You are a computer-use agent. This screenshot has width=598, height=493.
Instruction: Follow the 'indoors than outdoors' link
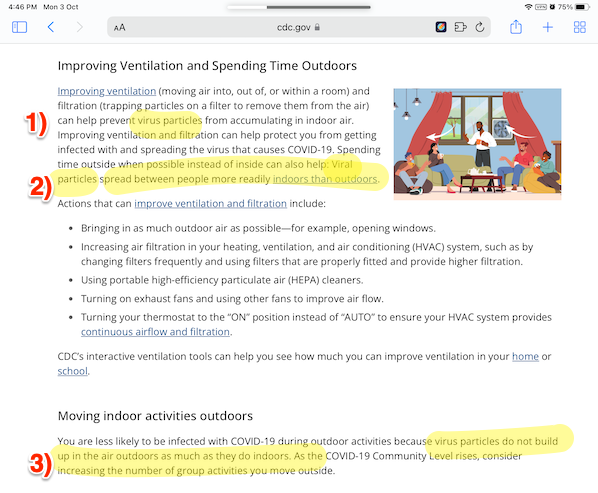325,179
